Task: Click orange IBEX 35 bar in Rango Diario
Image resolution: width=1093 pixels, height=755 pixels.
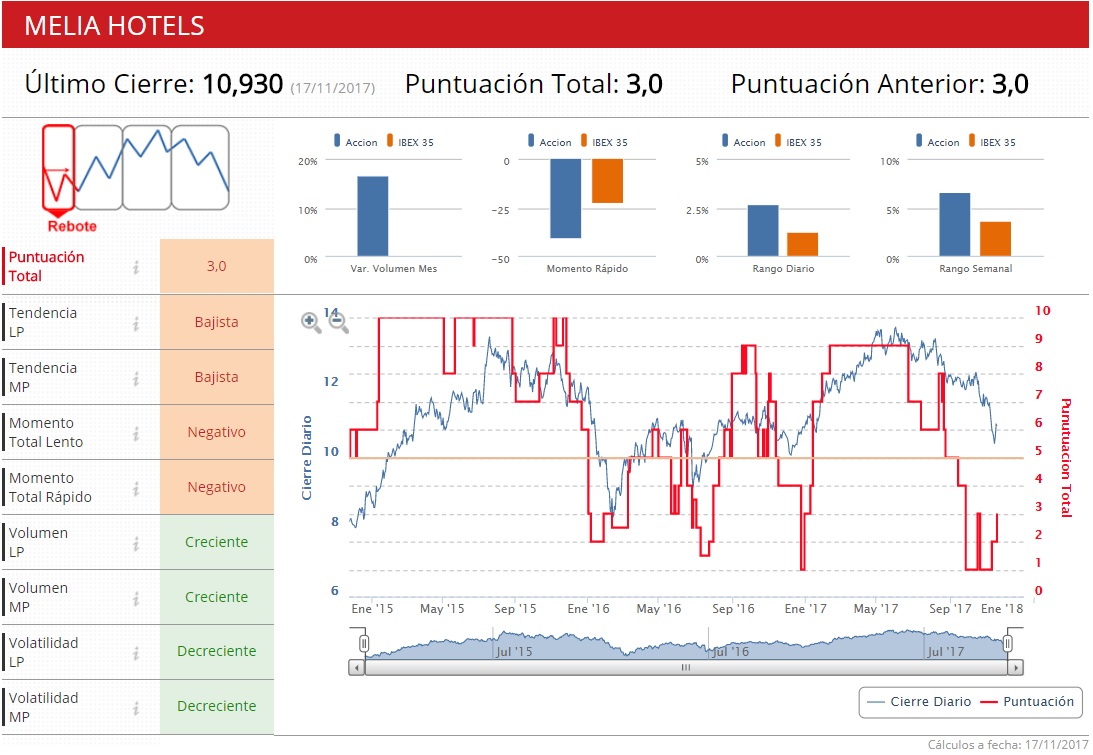Action: [802, 245]
